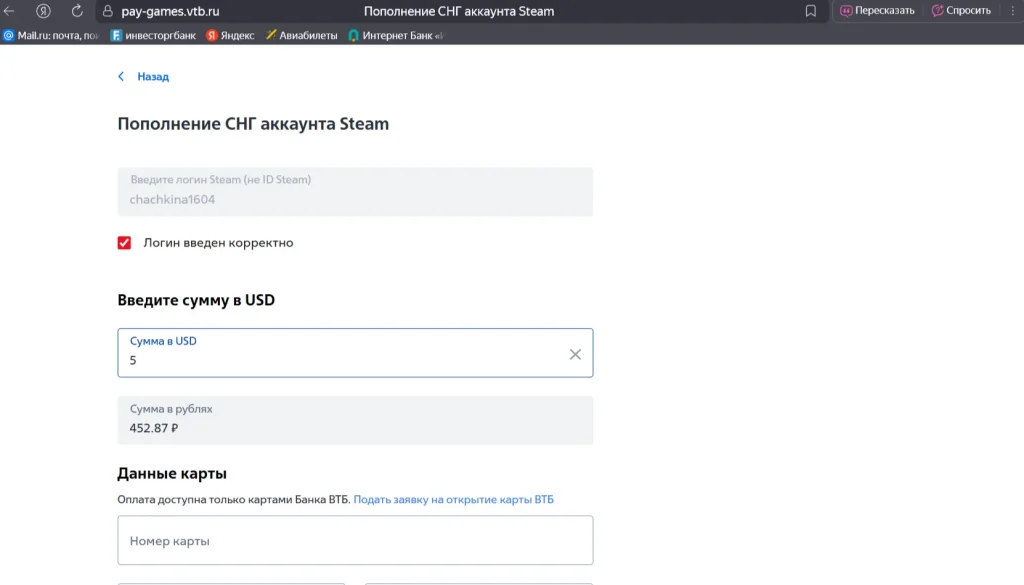Open the Яндекс bookmark

230,35
